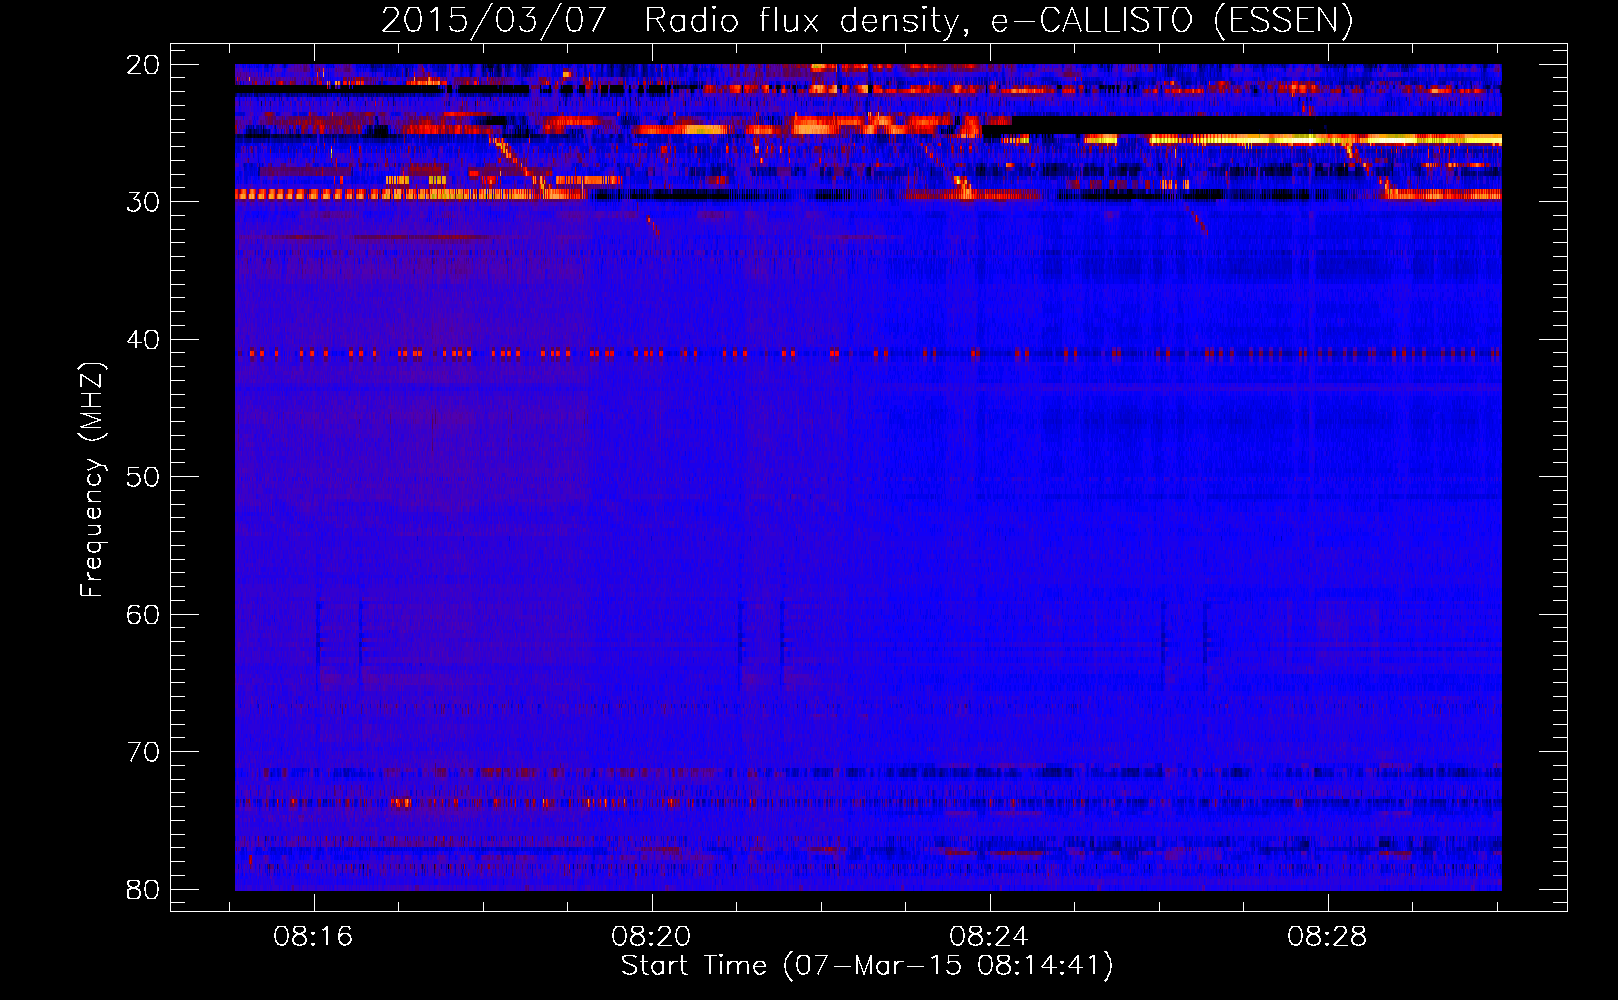Screen dimensions: 1618x1000
Task: Click the frequency tick label 70
Action: pos(143,752)
